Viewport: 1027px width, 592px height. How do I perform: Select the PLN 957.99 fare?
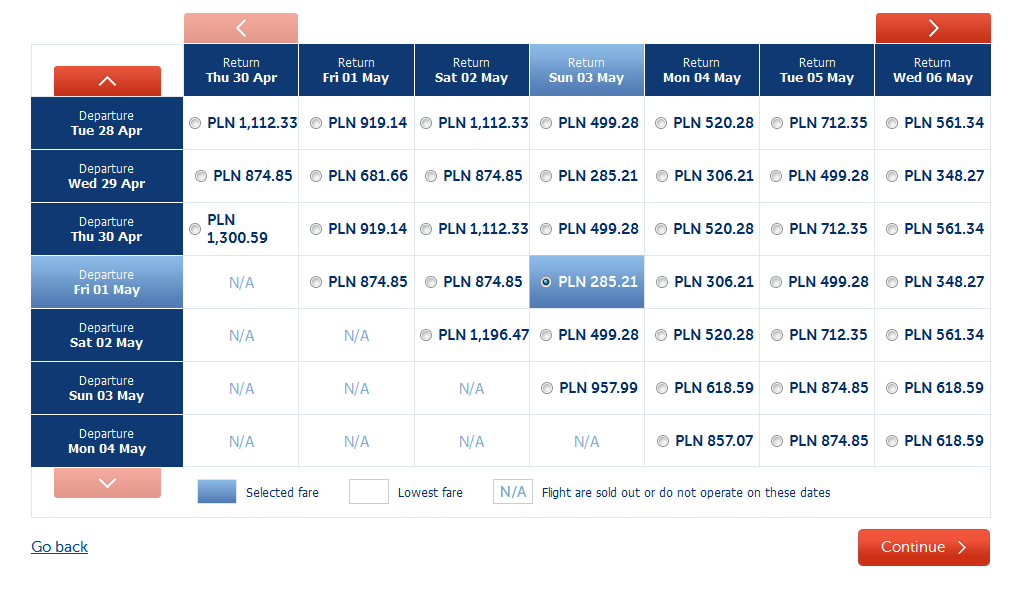pos(547,388)
